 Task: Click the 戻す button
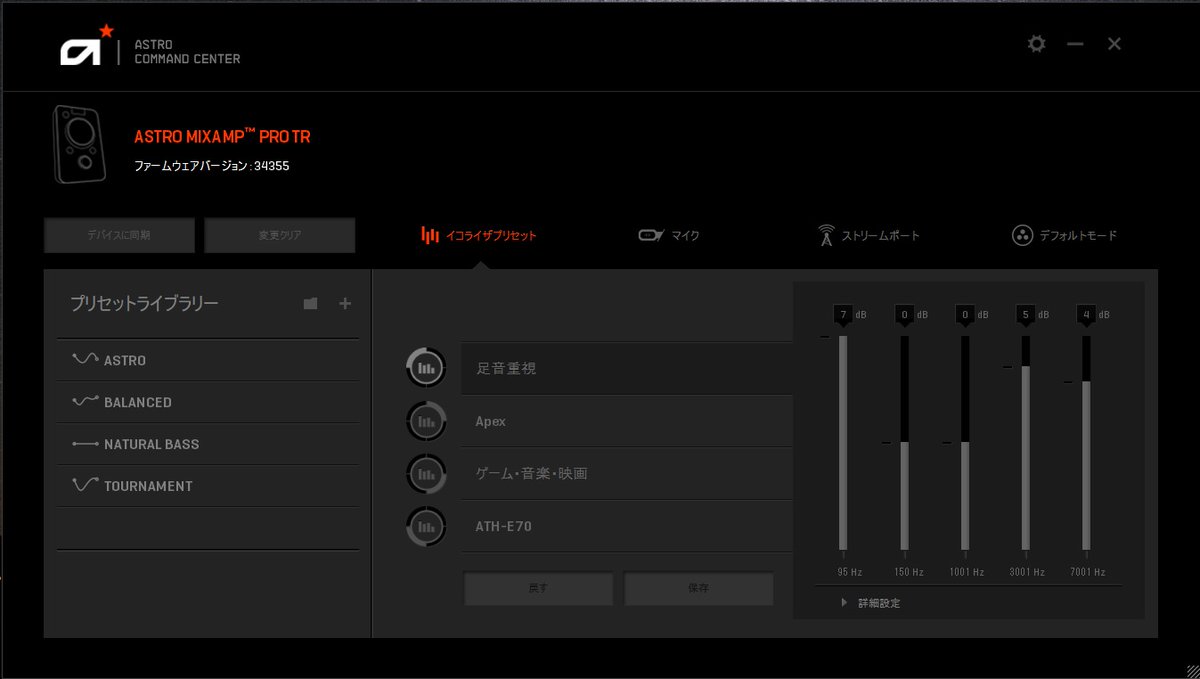538,588
